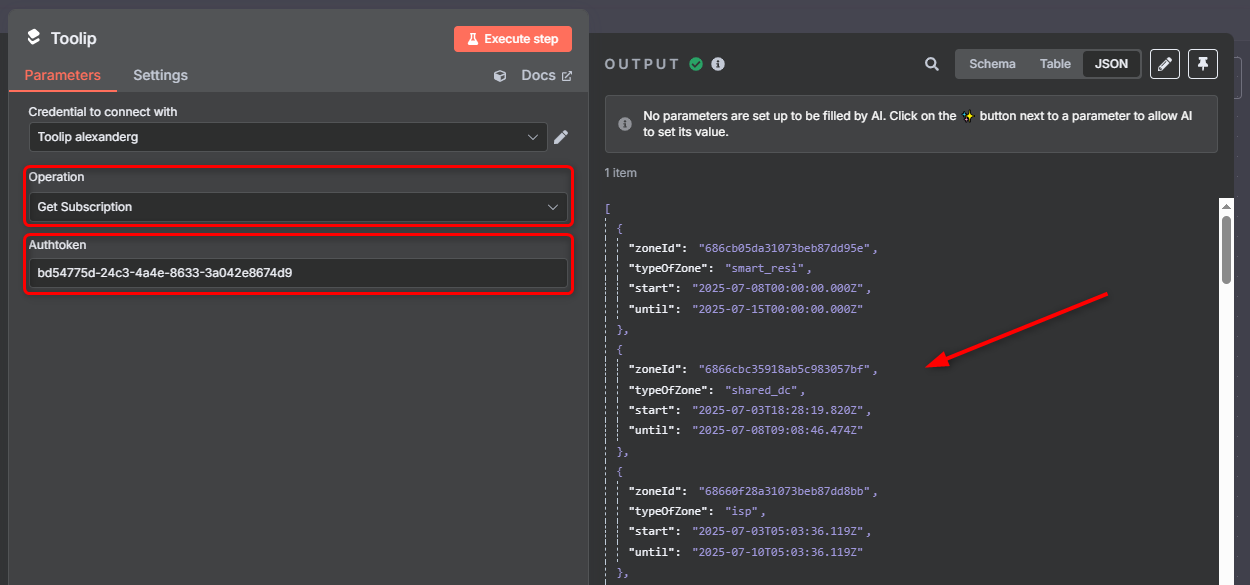Click the output panel vertical scrollbar
Viewport: 1250px width, 585px height.
click(x=1226, y=250)
